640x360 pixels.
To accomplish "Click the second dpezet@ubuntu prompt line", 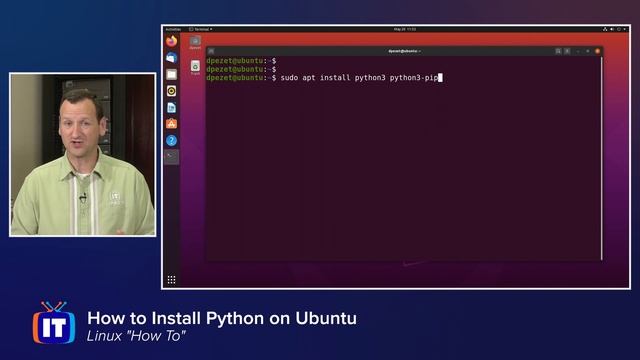I will click(241, 69).
